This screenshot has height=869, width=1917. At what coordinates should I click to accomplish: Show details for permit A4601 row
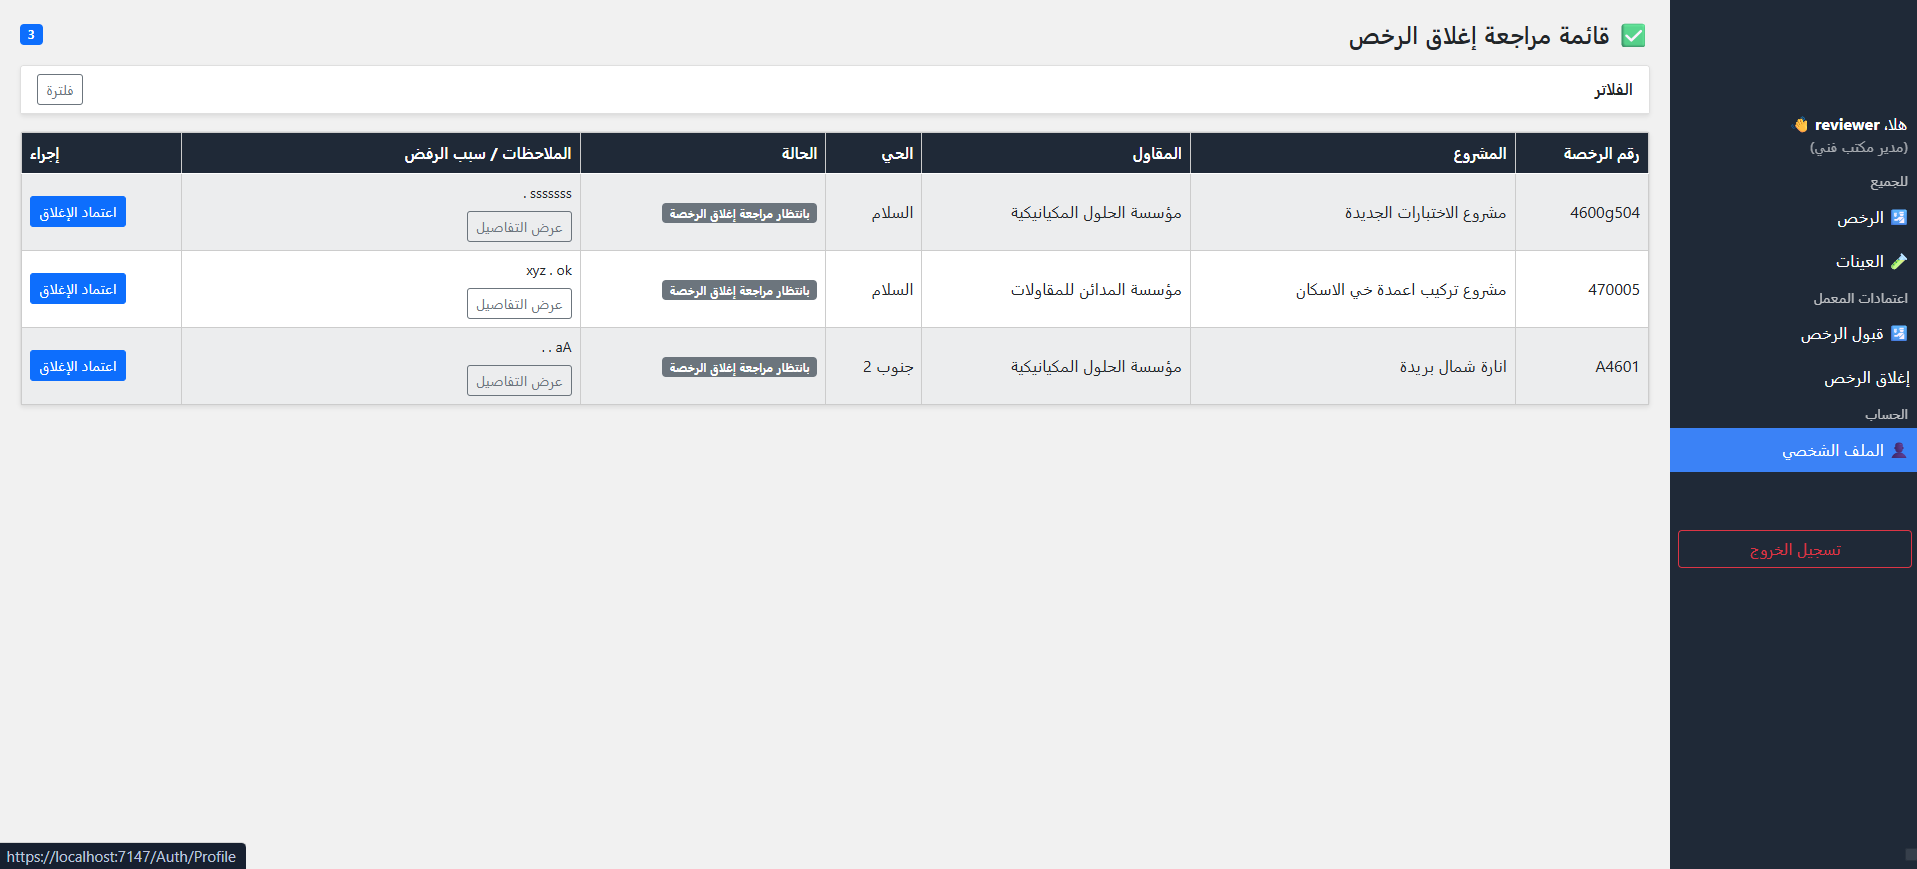519,381
